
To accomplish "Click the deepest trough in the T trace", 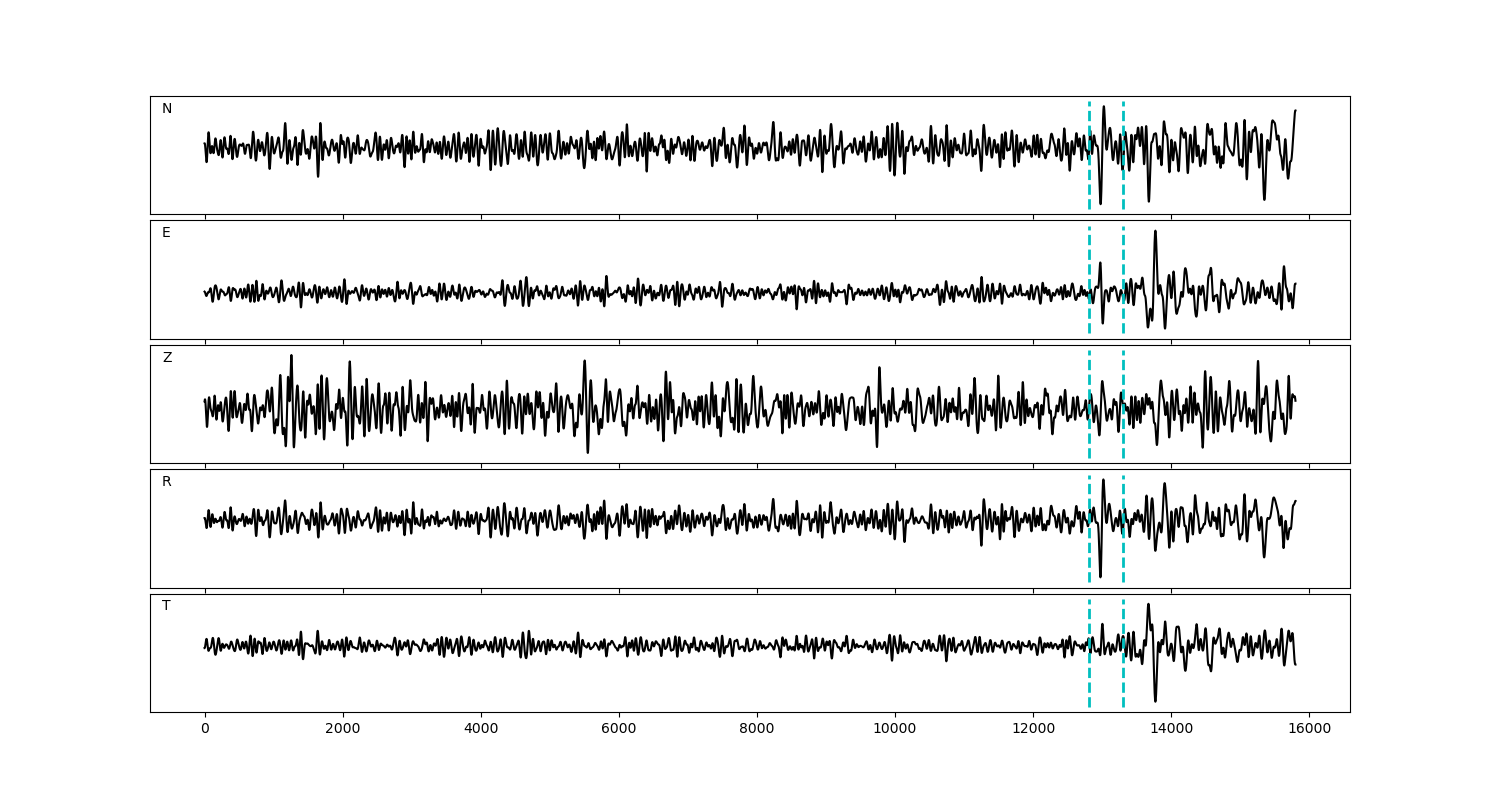I will click(x=1155, y=701).
